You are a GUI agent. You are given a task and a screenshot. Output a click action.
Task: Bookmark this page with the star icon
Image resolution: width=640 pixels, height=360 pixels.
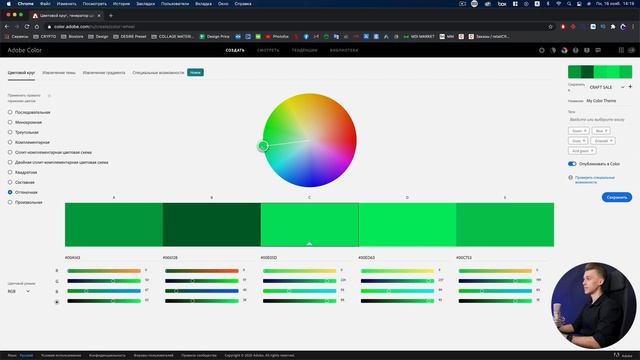(x=550, y=27)
